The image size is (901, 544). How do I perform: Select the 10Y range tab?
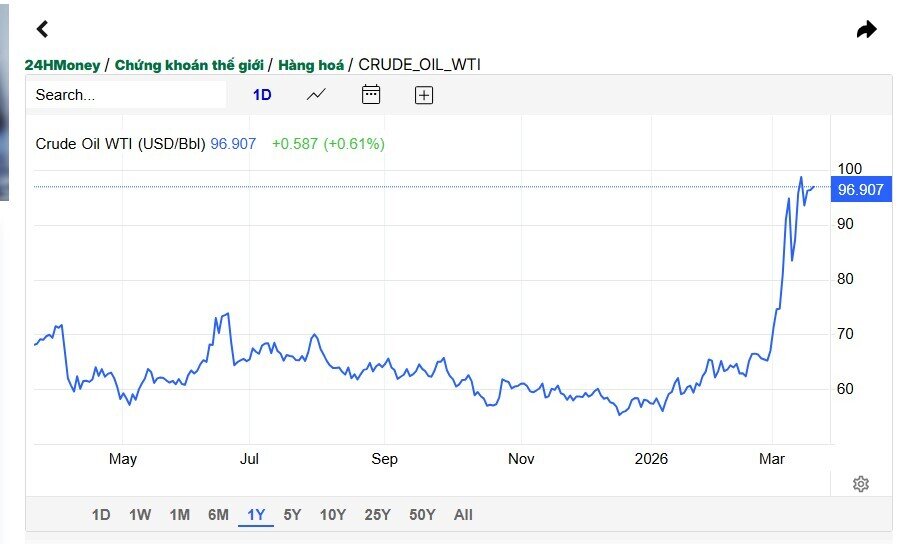333,515
